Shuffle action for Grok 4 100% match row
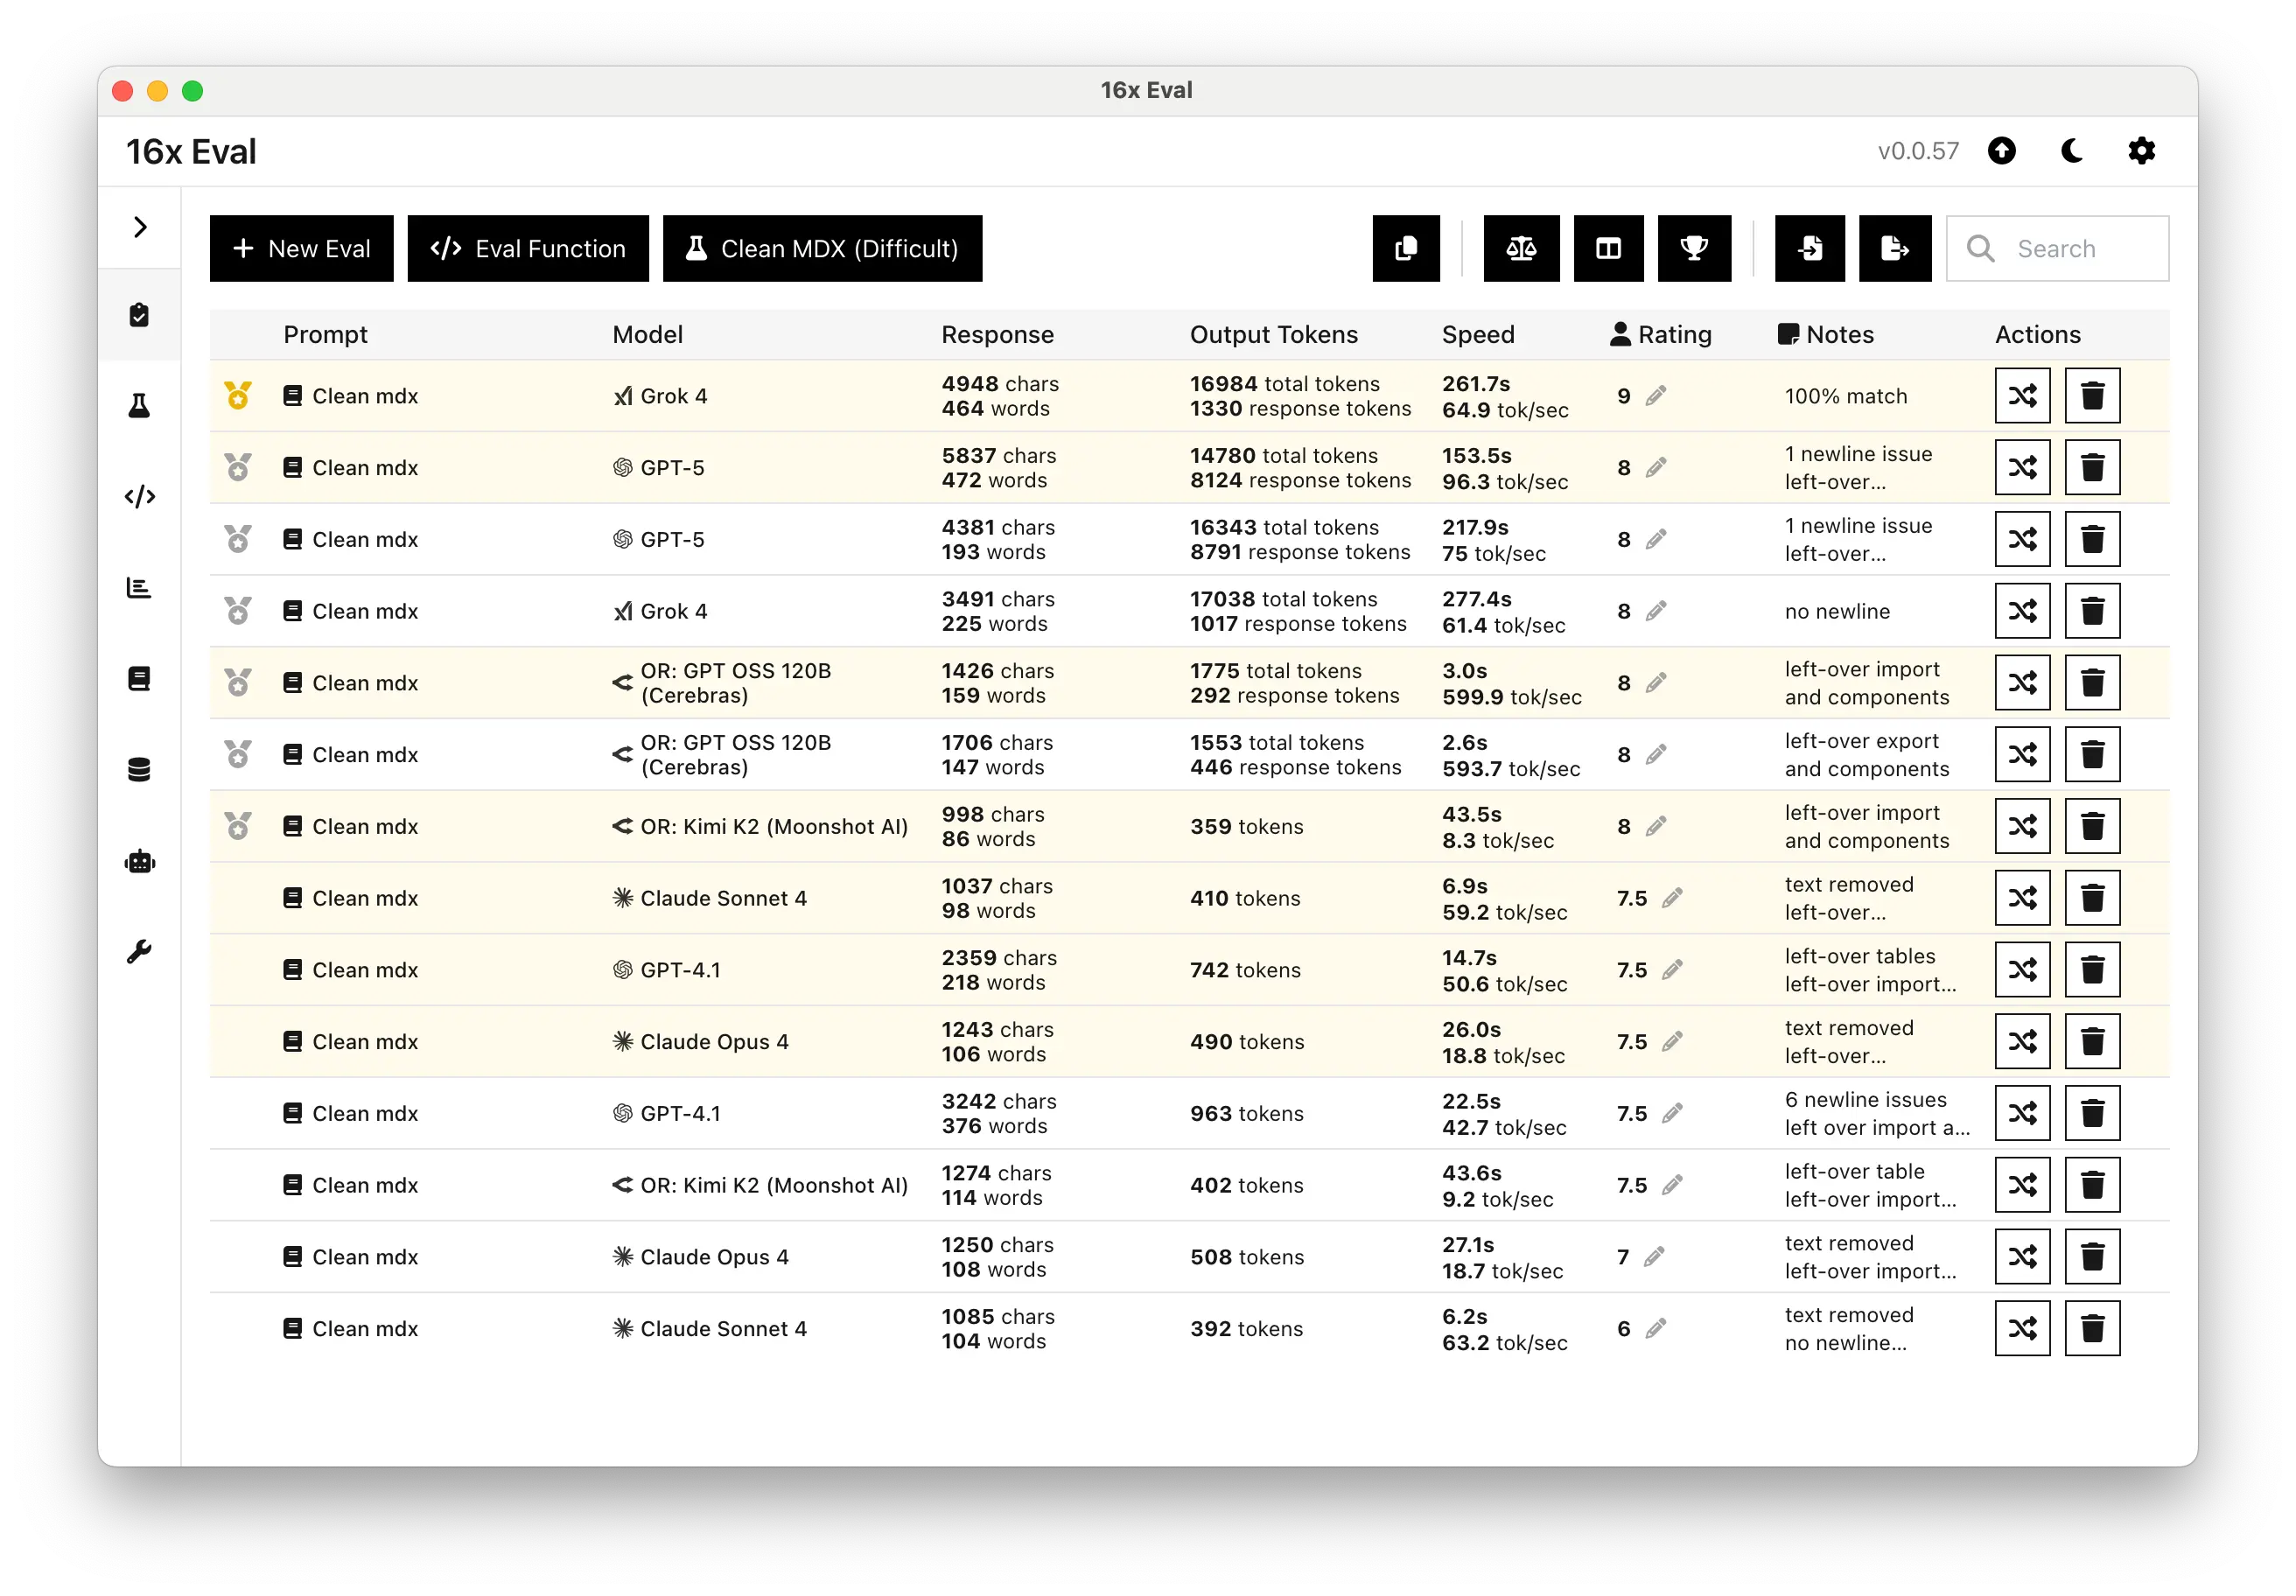2296x1596 pixels. [x=2022, y=396]
